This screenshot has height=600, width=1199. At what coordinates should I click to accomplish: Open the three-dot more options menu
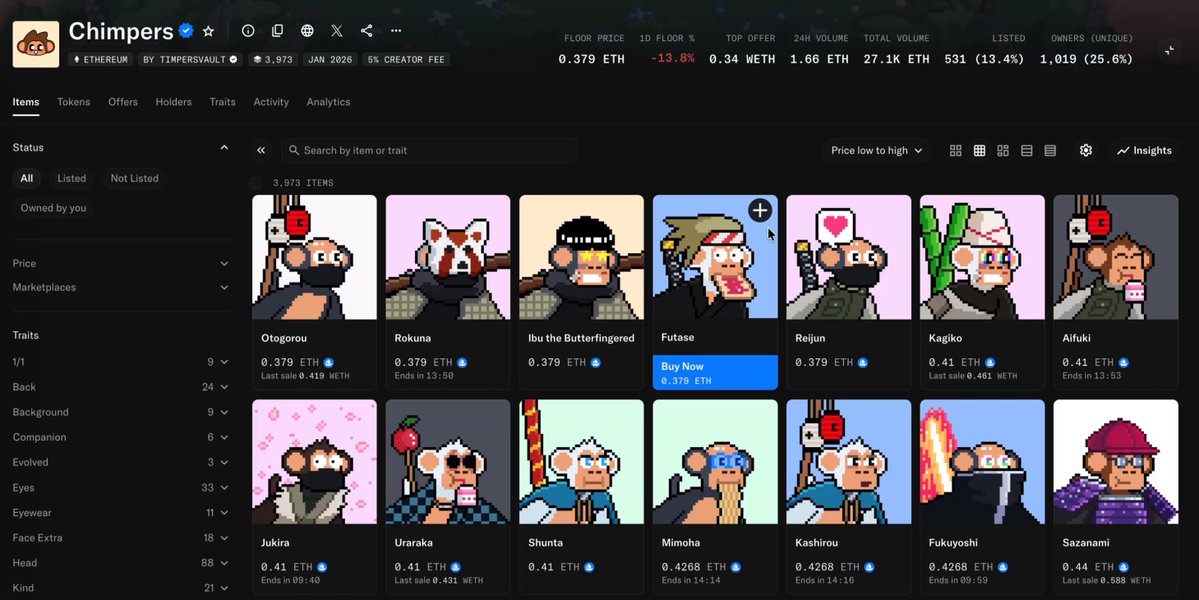pyautogui.click(x=396, y=31)
